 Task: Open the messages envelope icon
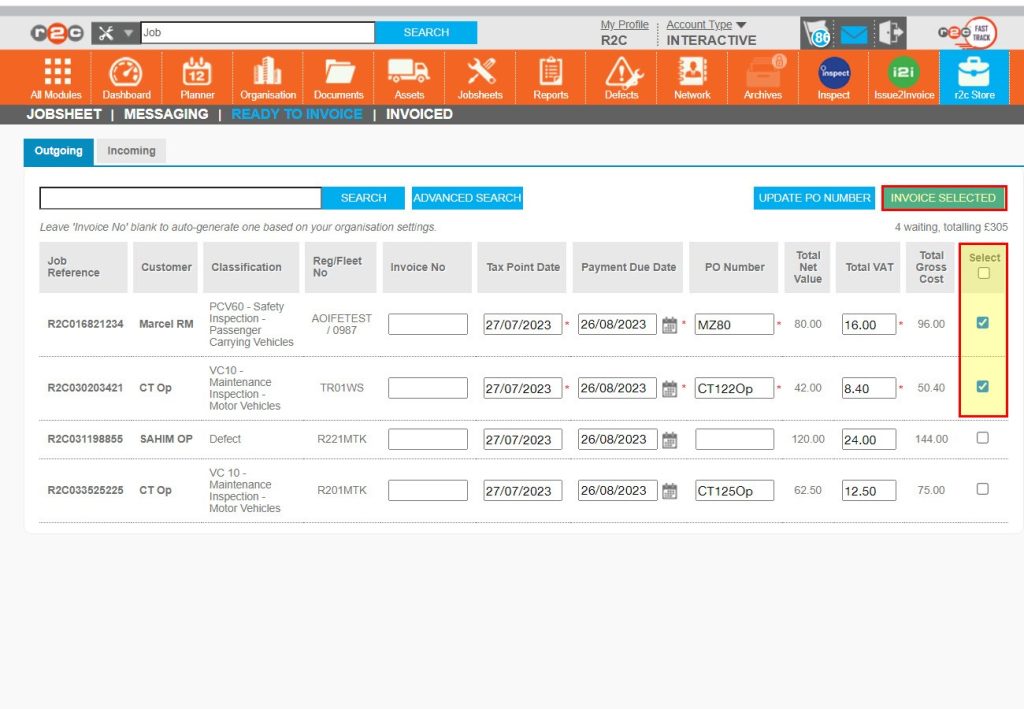[853, 32]
